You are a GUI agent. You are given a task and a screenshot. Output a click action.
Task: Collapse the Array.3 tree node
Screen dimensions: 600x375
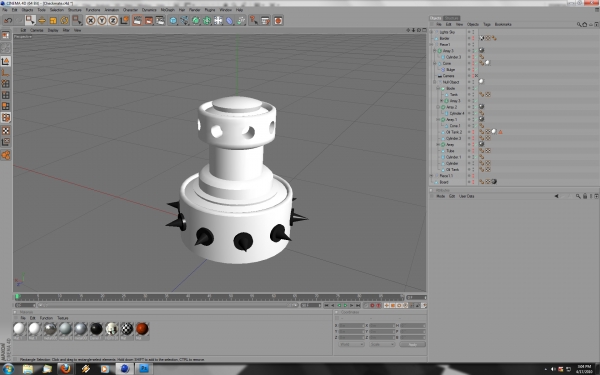(x=435, y=51)
